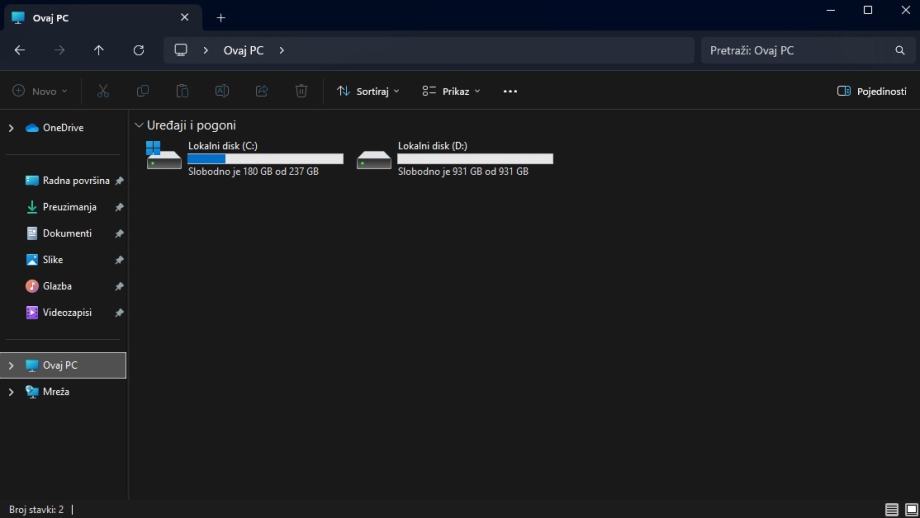Click the pin icon beside Dokumenti
Screen dimensions: 920x518
pos(119,233)
